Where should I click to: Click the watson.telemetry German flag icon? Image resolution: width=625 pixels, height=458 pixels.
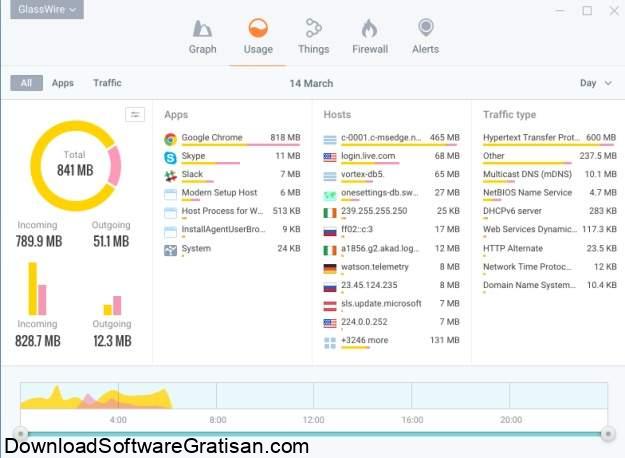click(330, 269)
